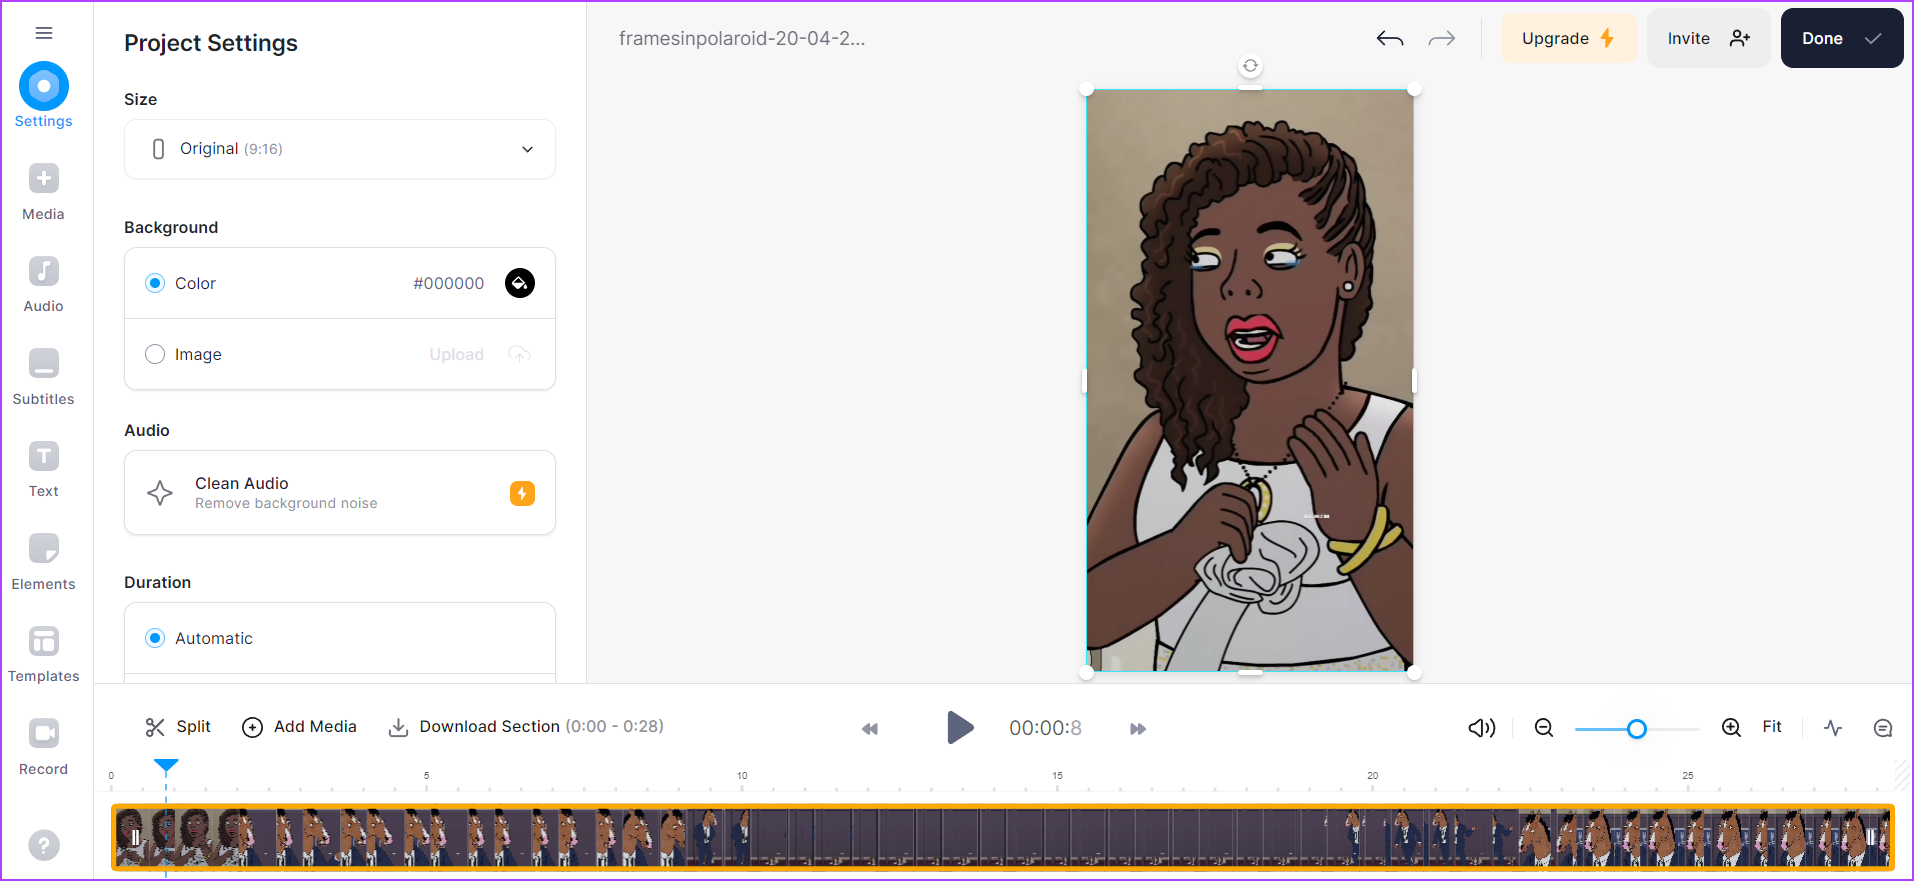Image resolution: width=1914 pixels, height=883 pixels.
Task: Open the Audio sidebar tab
Action: pos(44,285)
